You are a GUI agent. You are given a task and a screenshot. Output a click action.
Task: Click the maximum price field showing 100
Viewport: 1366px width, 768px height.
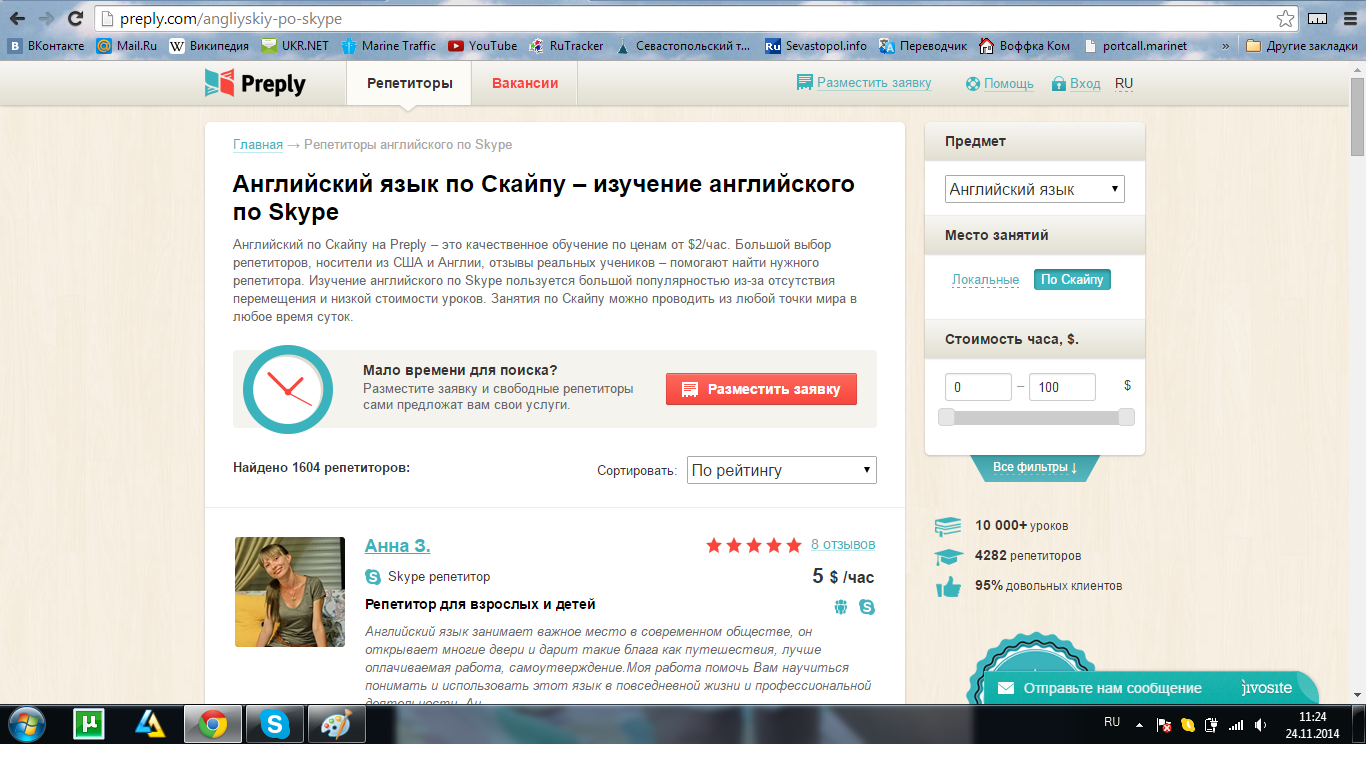click(x=1062, y=387)
